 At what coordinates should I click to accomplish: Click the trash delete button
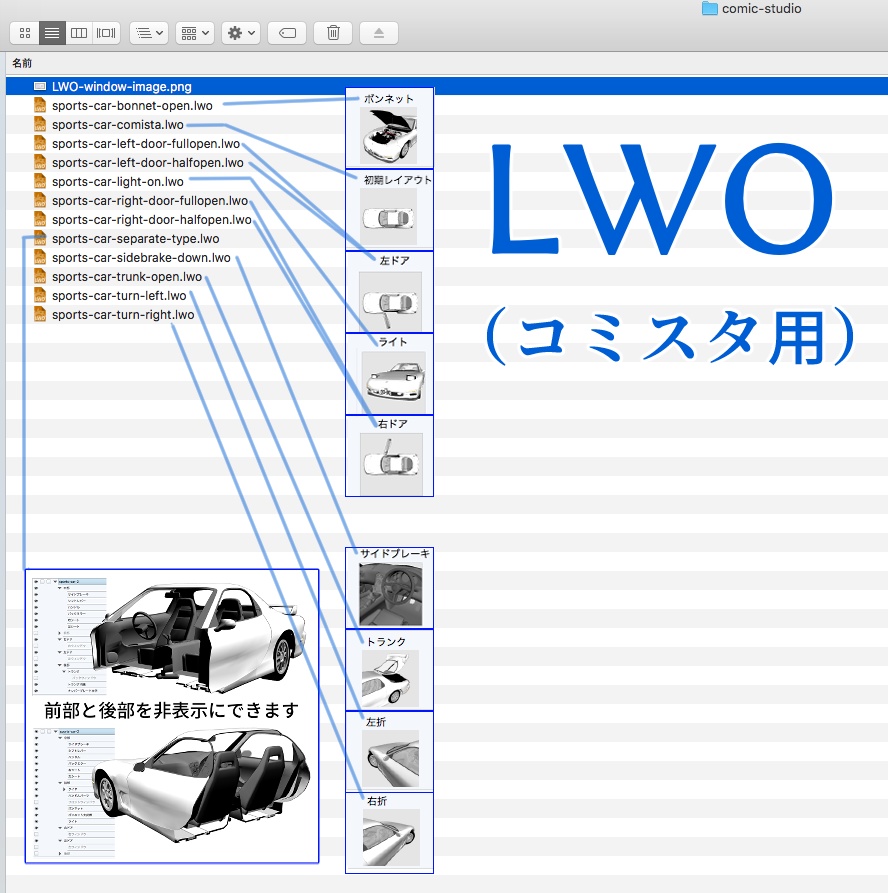coord(333,33)
